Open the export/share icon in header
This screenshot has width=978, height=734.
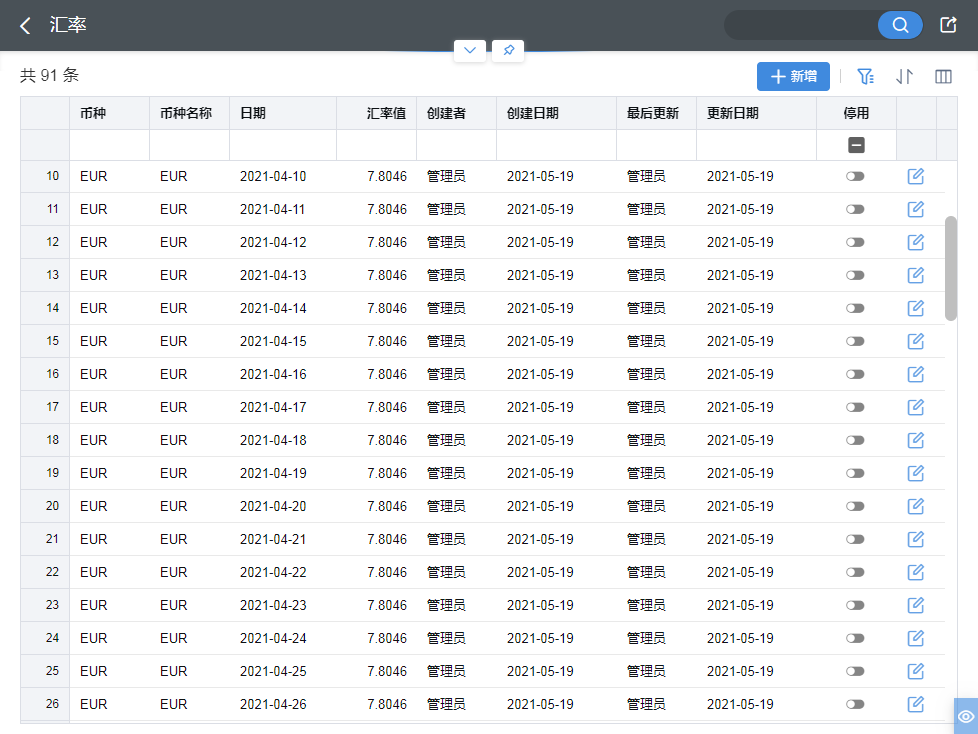(x=948, y=25)
